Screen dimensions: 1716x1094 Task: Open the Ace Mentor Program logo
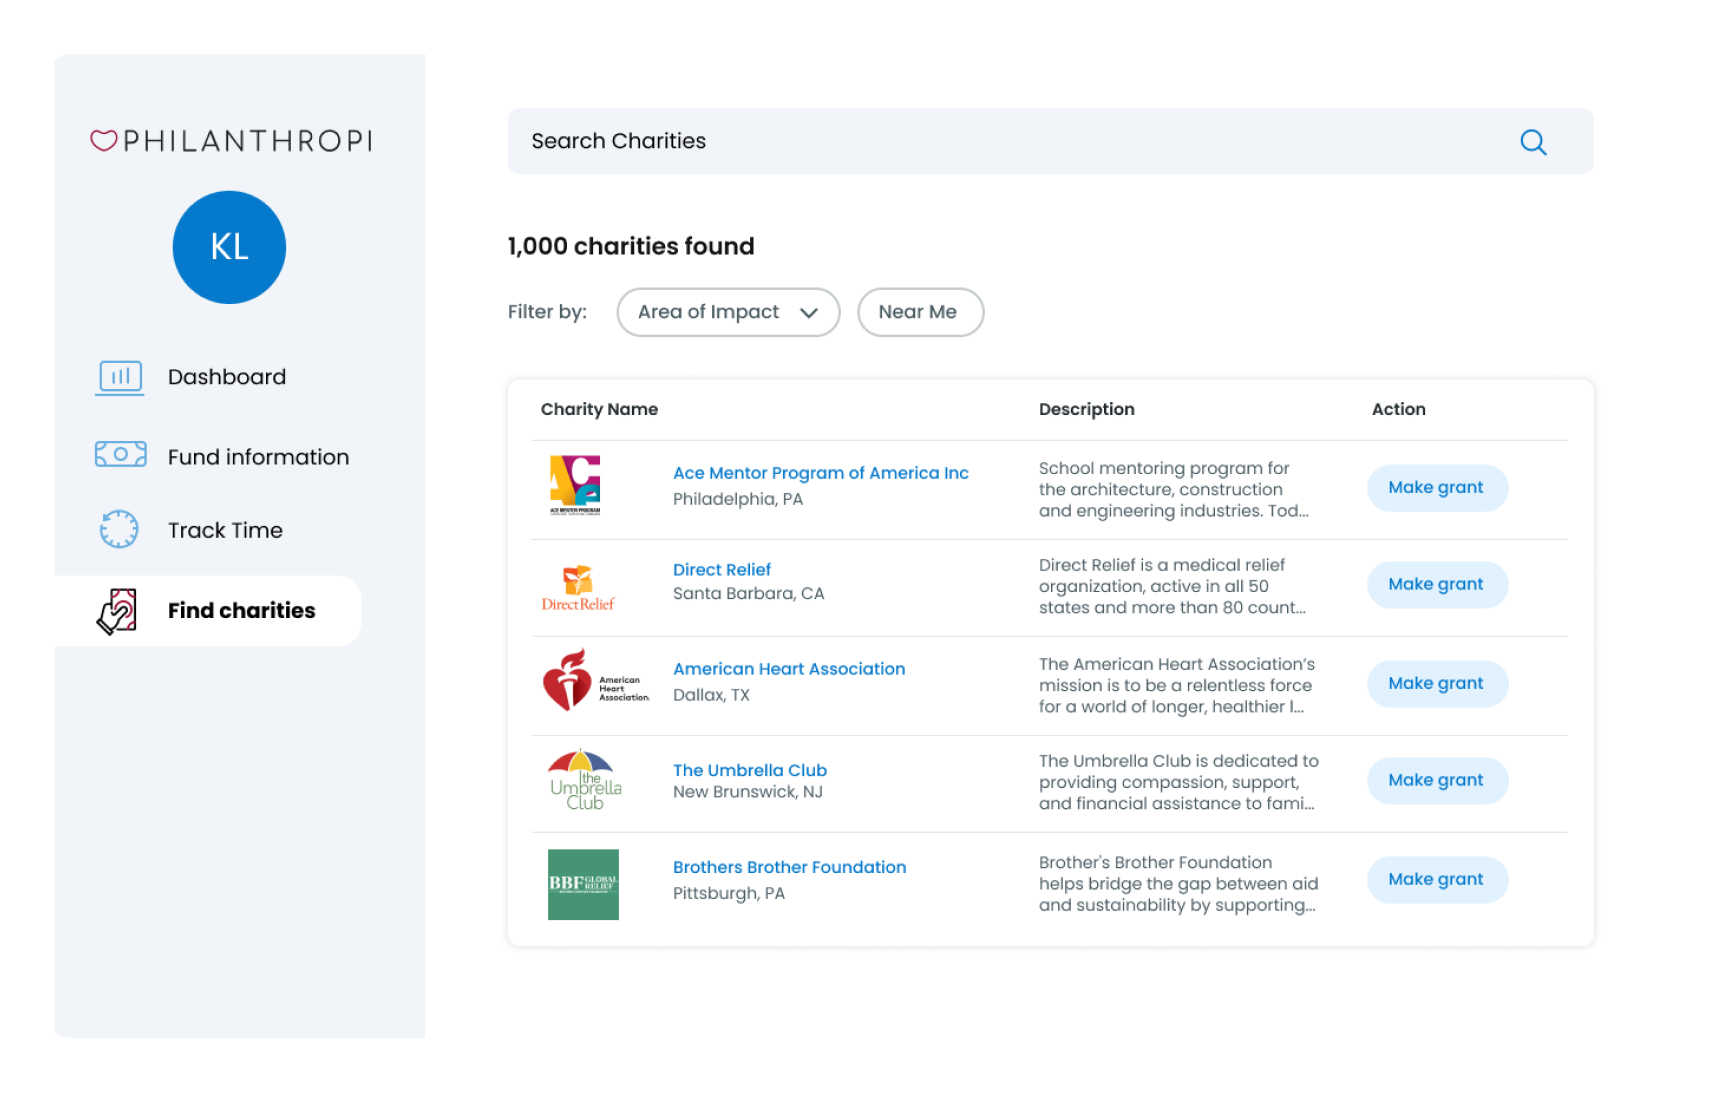click(575, 485)
